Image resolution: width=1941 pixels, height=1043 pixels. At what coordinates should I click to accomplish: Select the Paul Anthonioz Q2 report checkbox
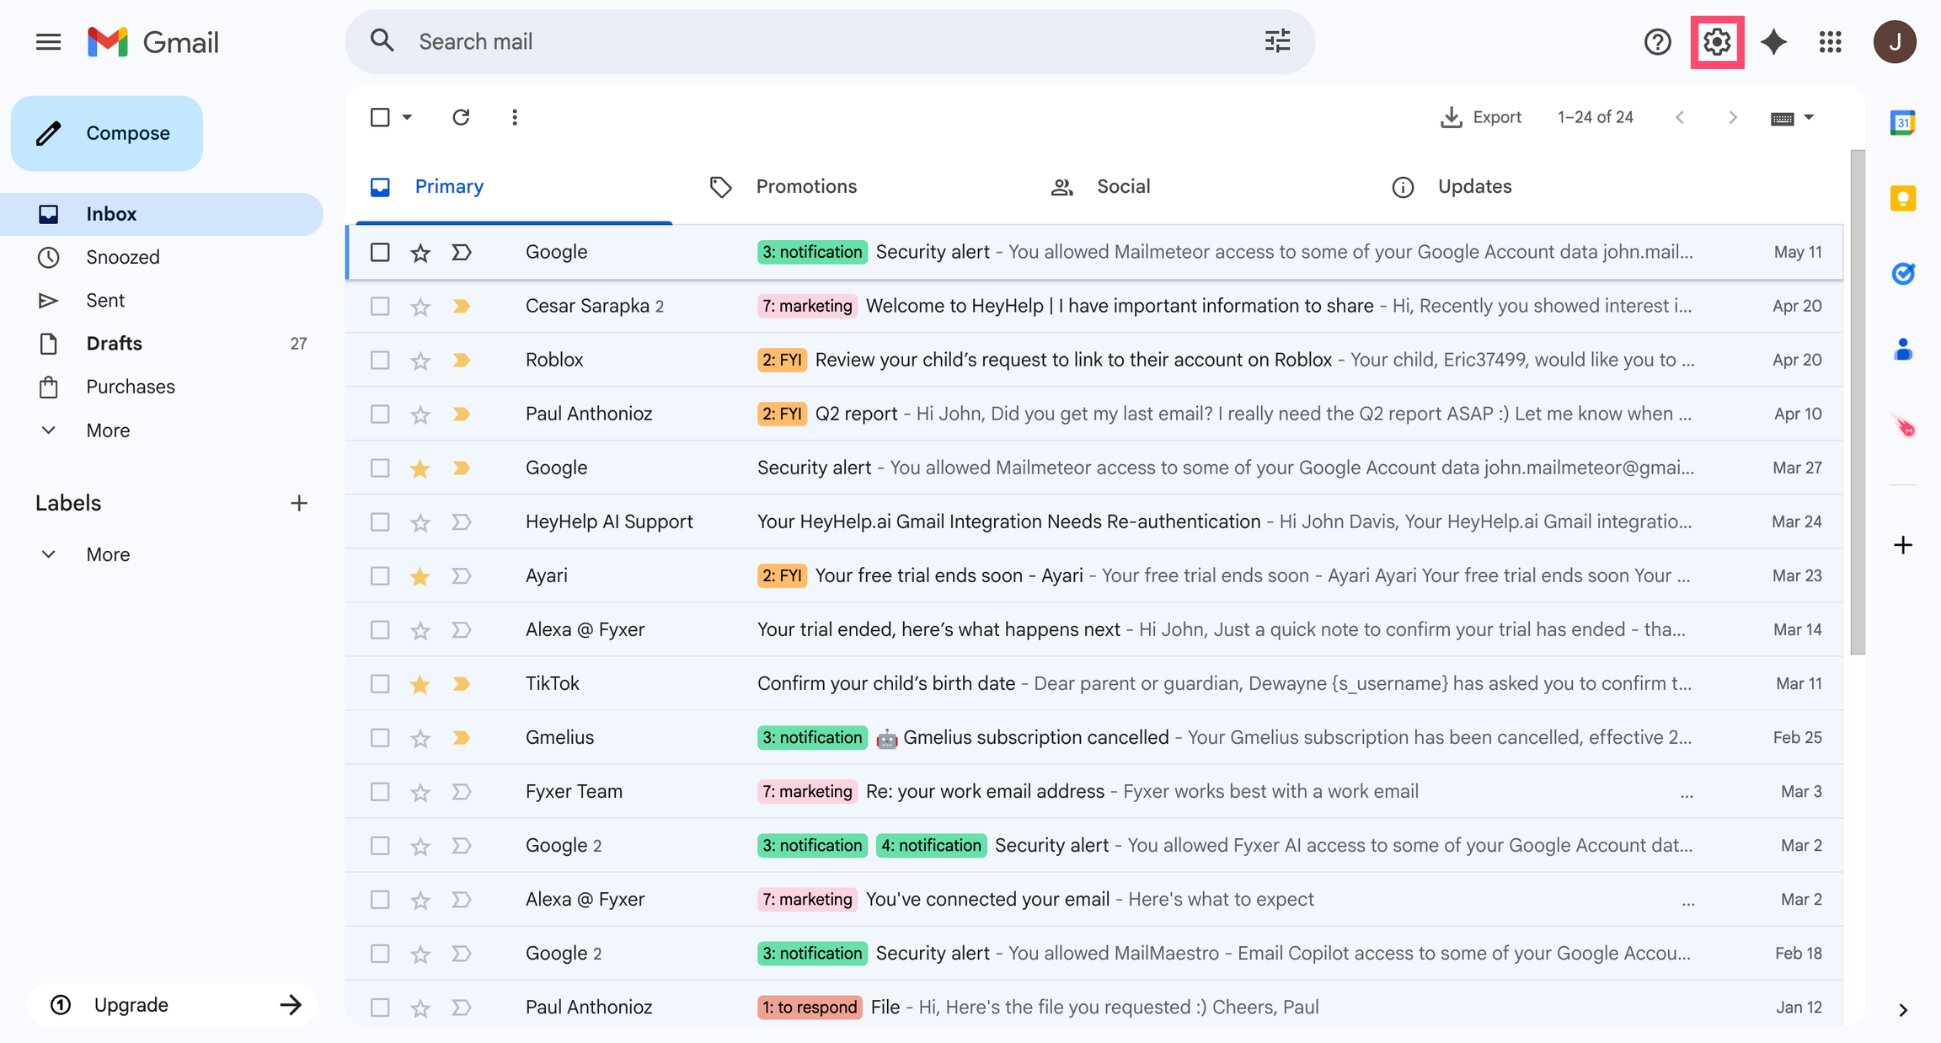click(x=380, y=414)
